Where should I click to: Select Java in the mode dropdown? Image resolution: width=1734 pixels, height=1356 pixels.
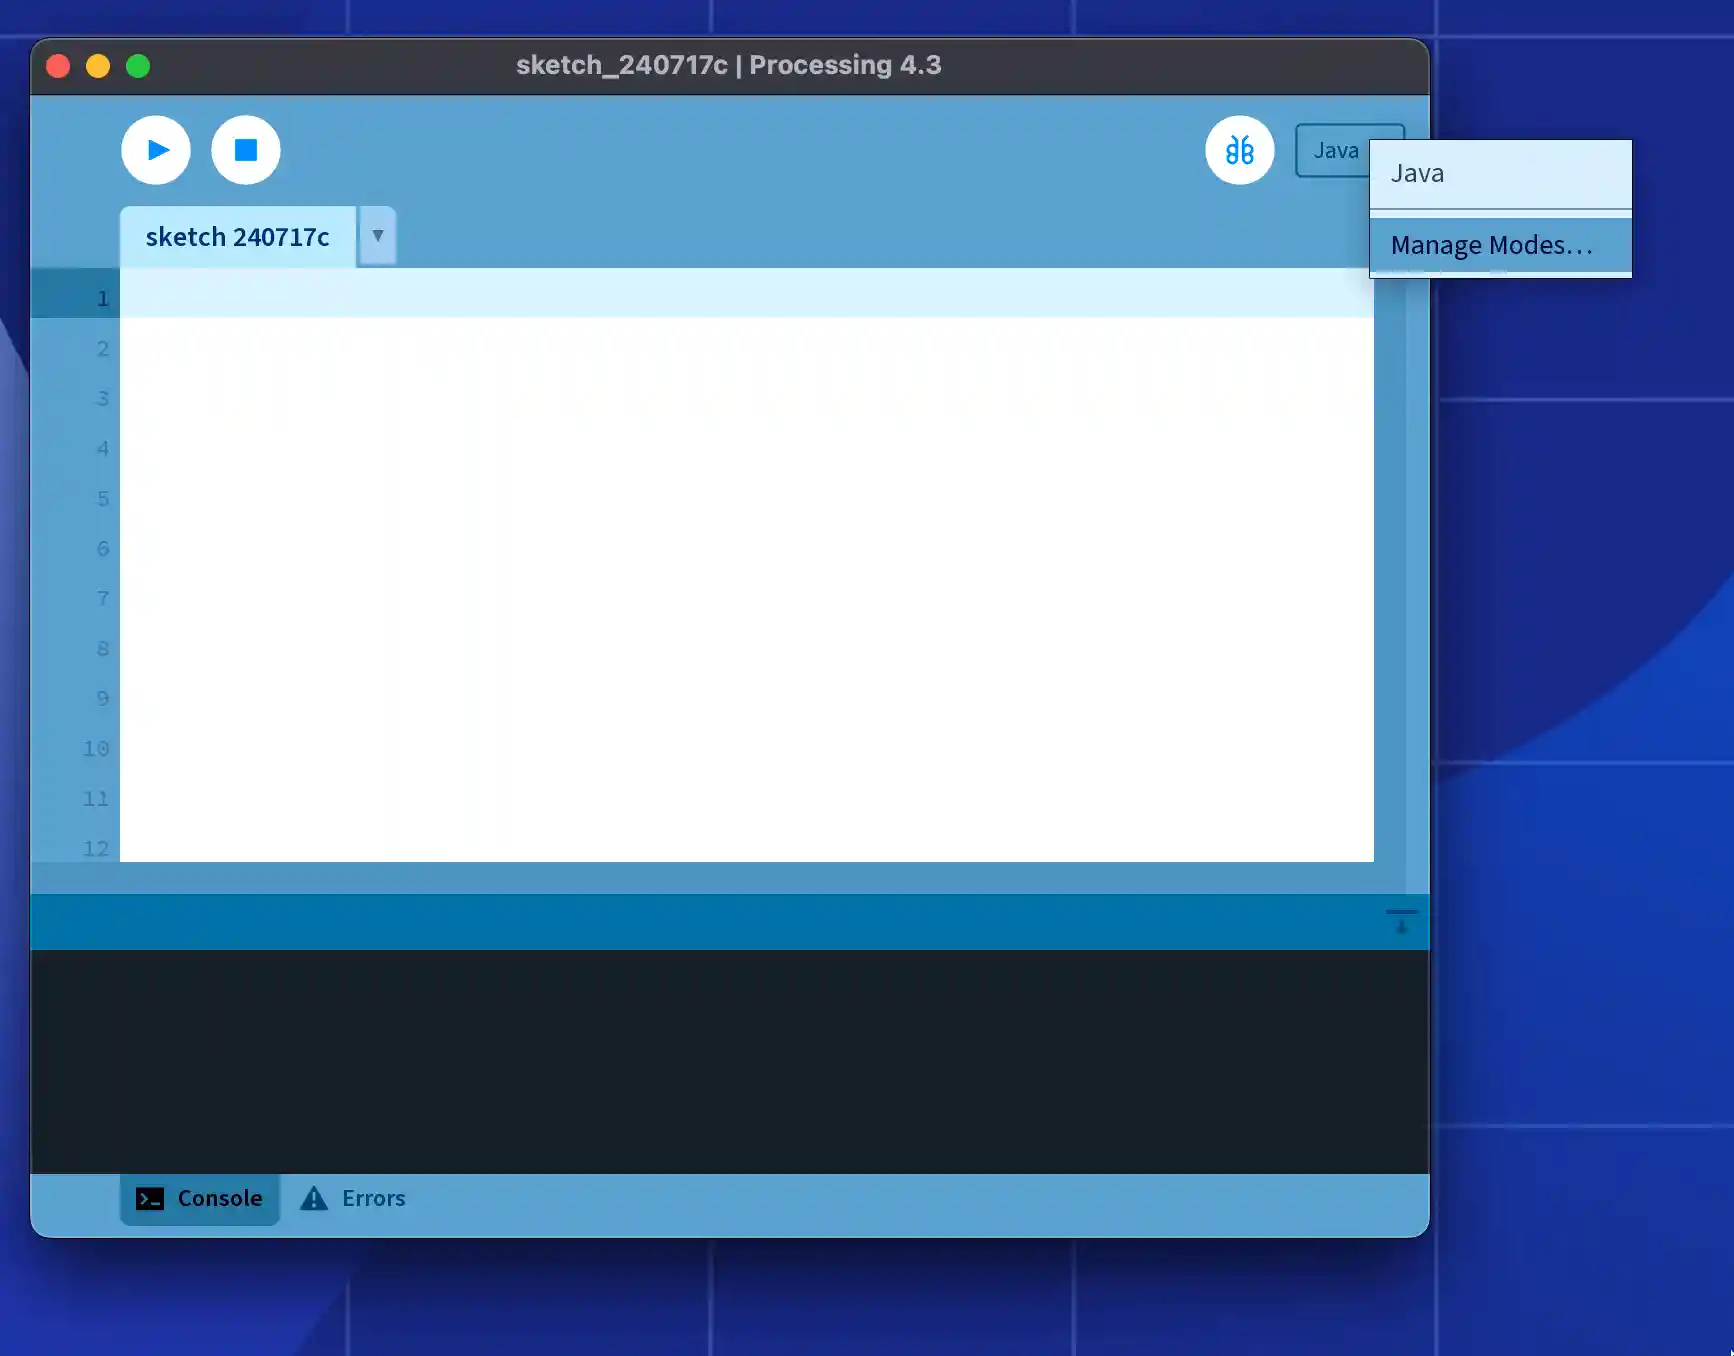tap(1417, 173)
